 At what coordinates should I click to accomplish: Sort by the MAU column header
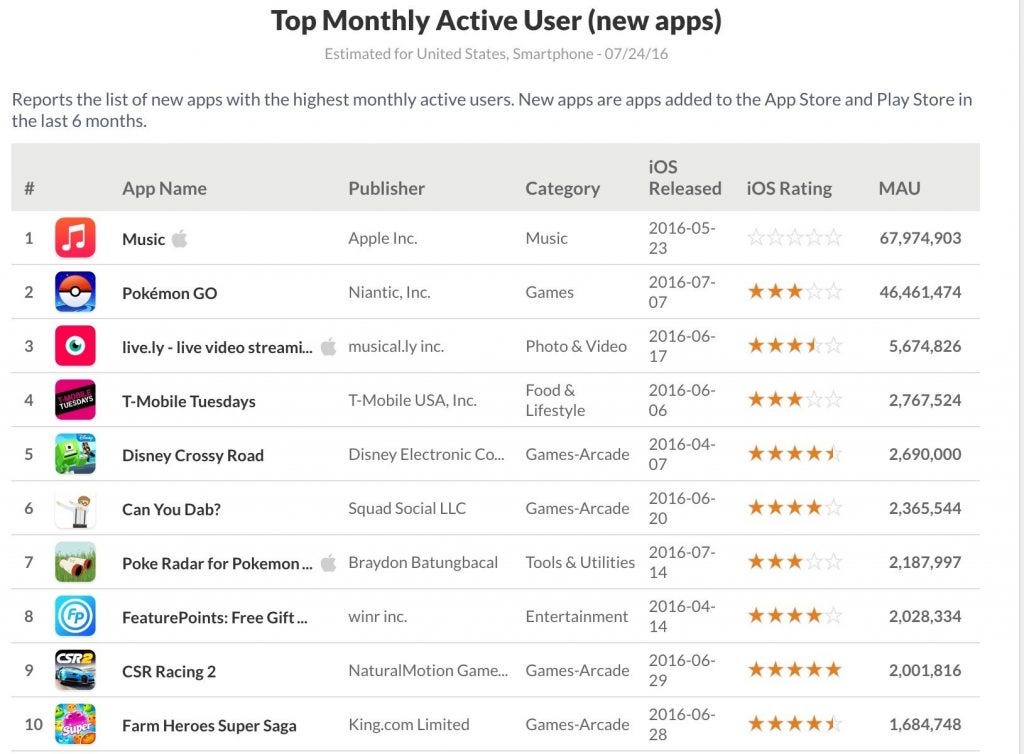pos(899,189)
